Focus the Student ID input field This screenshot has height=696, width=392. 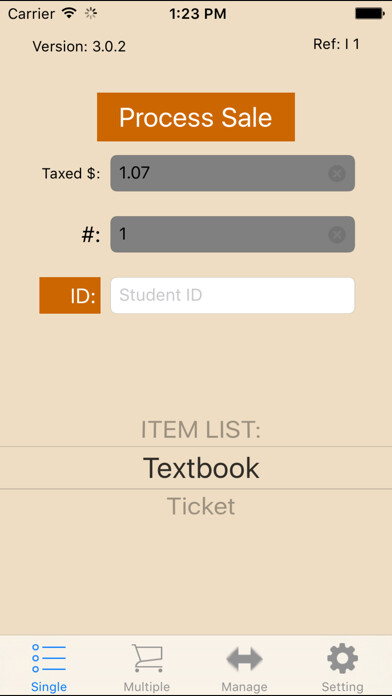[x=233, y=296]
